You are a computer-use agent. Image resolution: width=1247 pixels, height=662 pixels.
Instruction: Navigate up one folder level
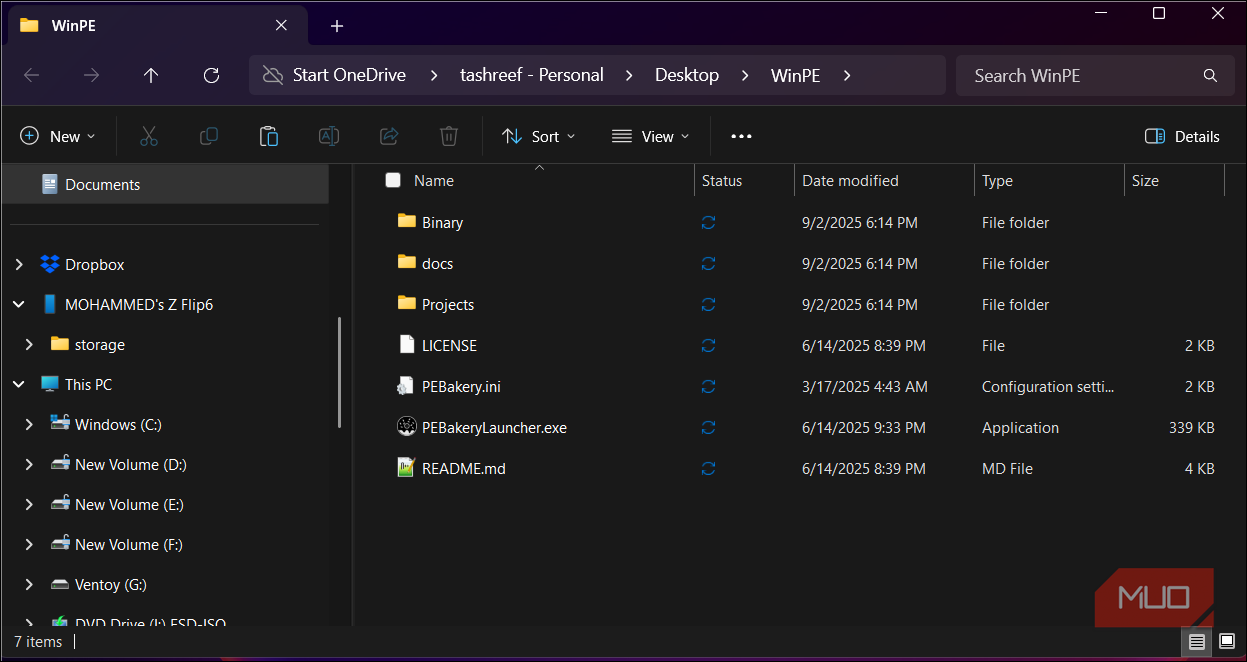tap(151, 75)
